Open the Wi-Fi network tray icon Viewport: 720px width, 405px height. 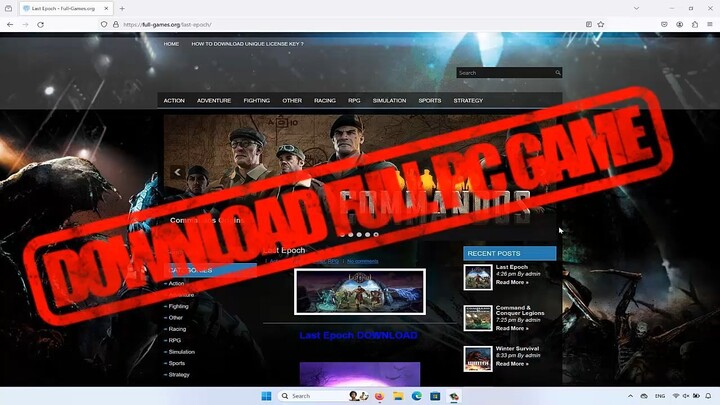tap(675, 396)
